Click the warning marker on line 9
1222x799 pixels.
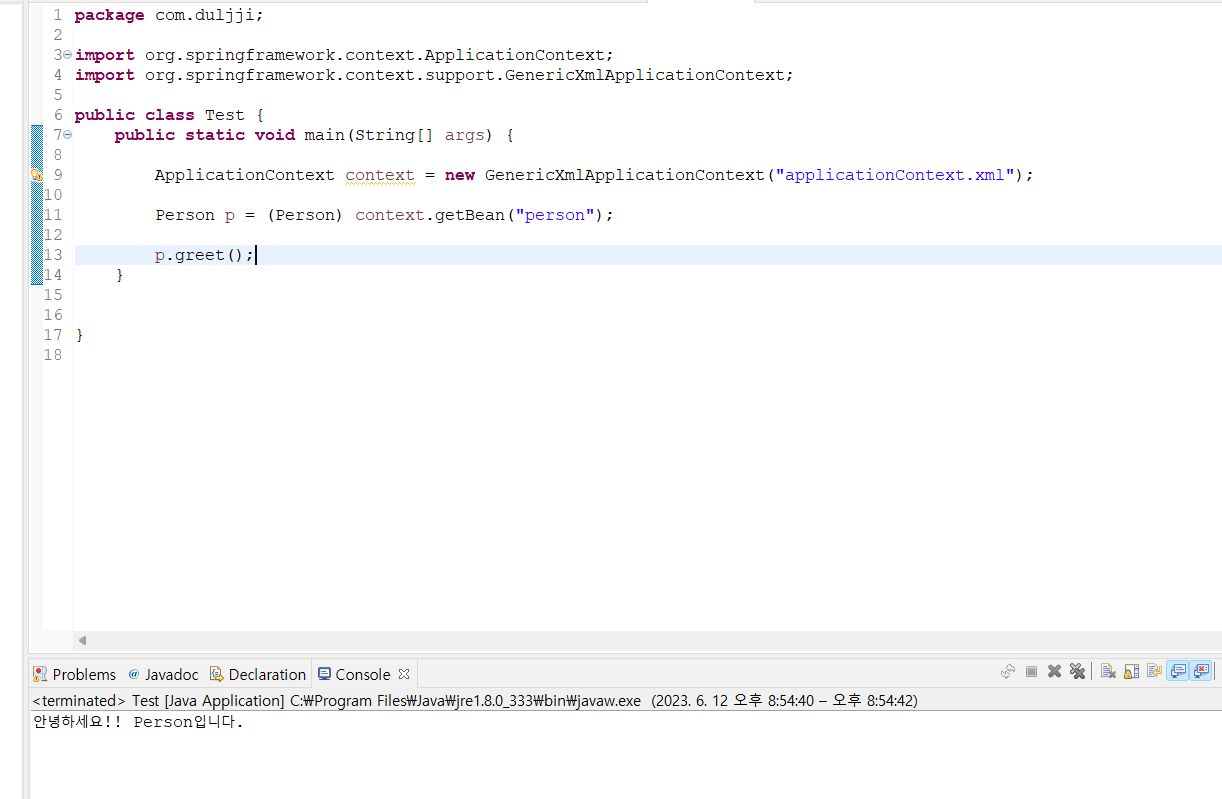click(37, 175)
